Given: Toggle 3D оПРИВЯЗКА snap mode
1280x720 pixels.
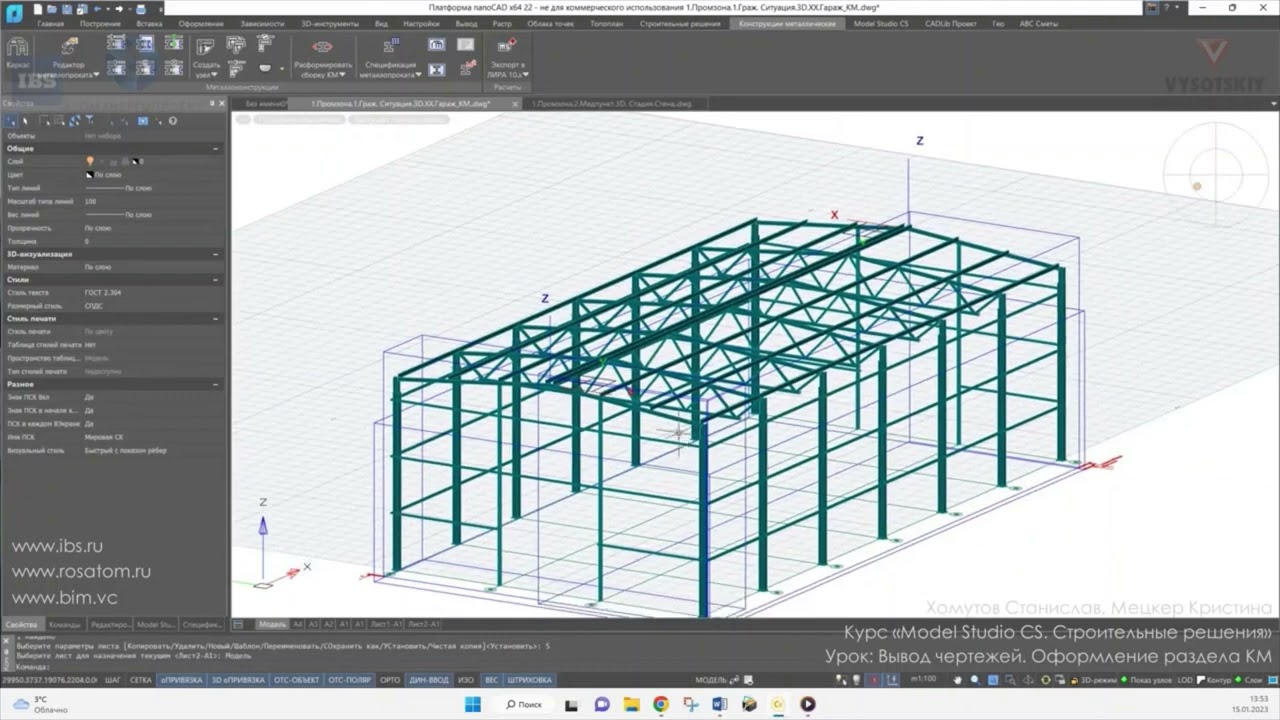Looking at the screenshot, I should [x=238, y=680].
